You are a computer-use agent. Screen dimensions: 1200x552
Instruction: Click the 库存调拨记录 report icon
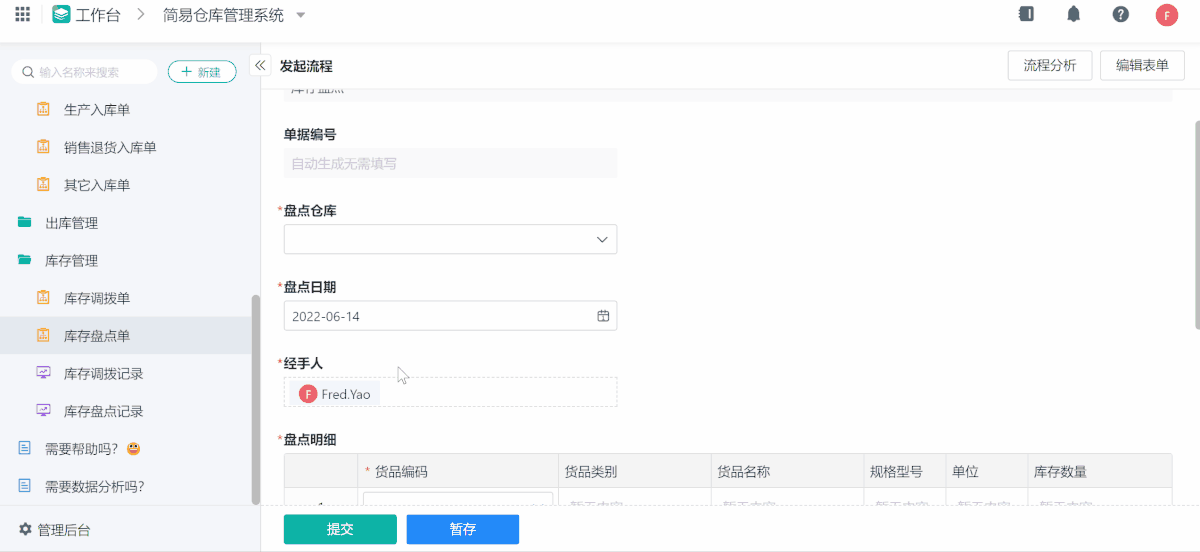(x=43, y=373)
